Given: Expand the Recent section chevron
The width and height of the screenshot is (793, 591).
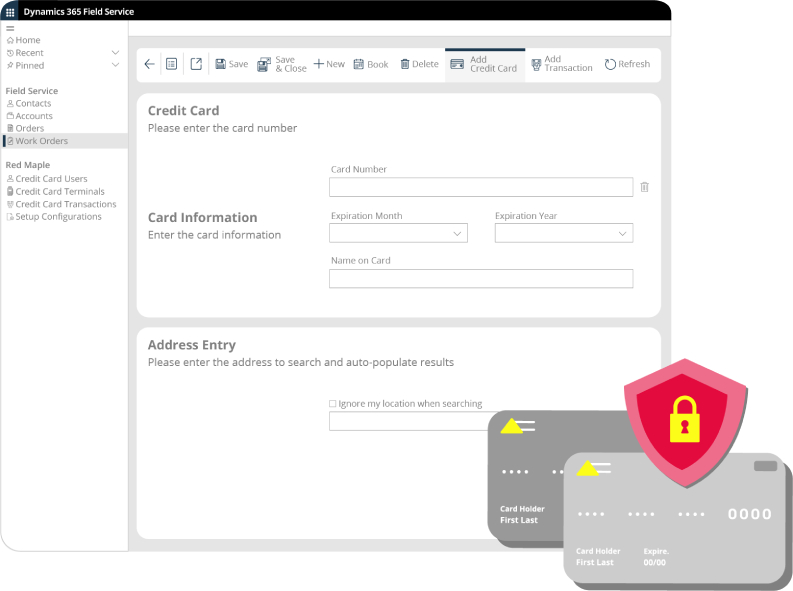Looking at the screenshot, I should click(115, 53).
